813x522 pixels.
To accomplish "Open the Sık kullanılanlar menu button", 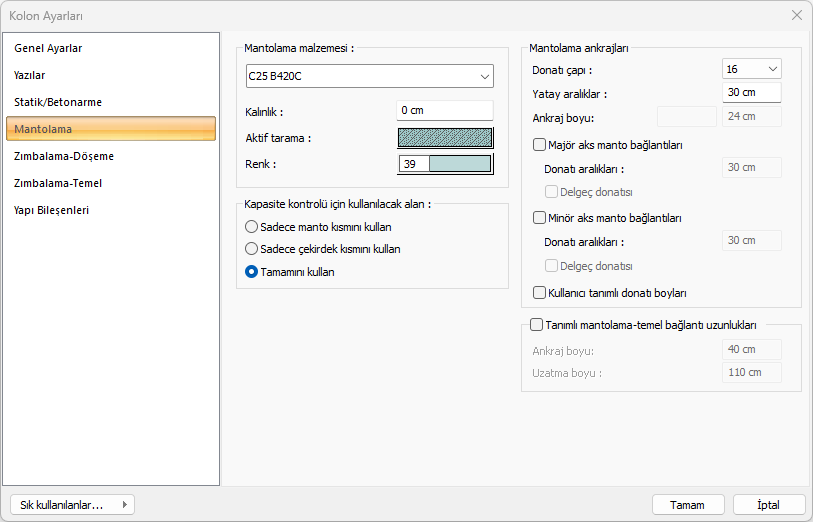I will point(70,505).
